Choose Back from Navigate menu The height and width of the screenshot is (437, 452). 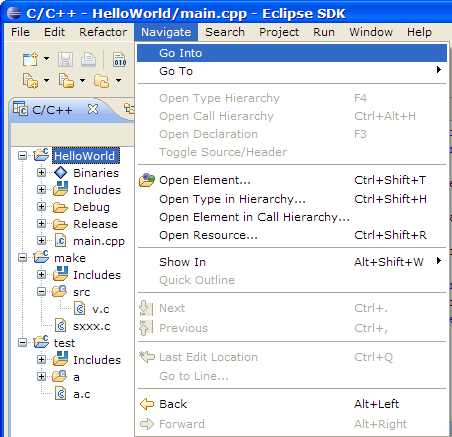292,404
